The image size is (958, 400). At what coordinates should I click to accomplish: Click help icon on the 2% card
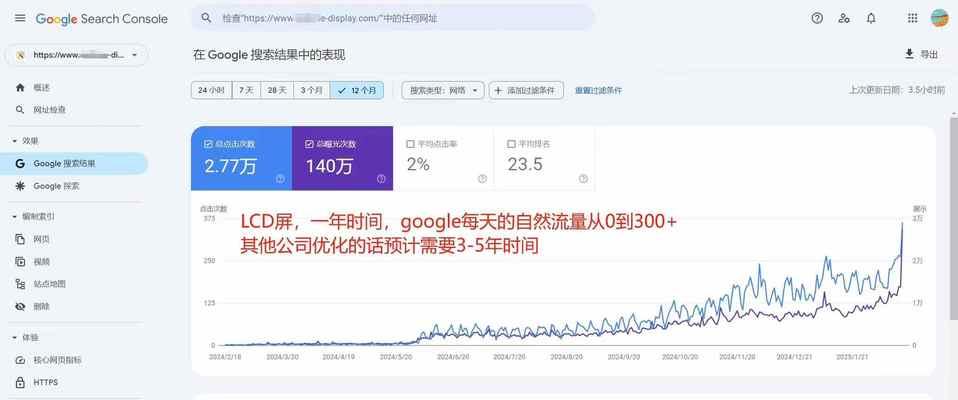(x=482, y=179)
